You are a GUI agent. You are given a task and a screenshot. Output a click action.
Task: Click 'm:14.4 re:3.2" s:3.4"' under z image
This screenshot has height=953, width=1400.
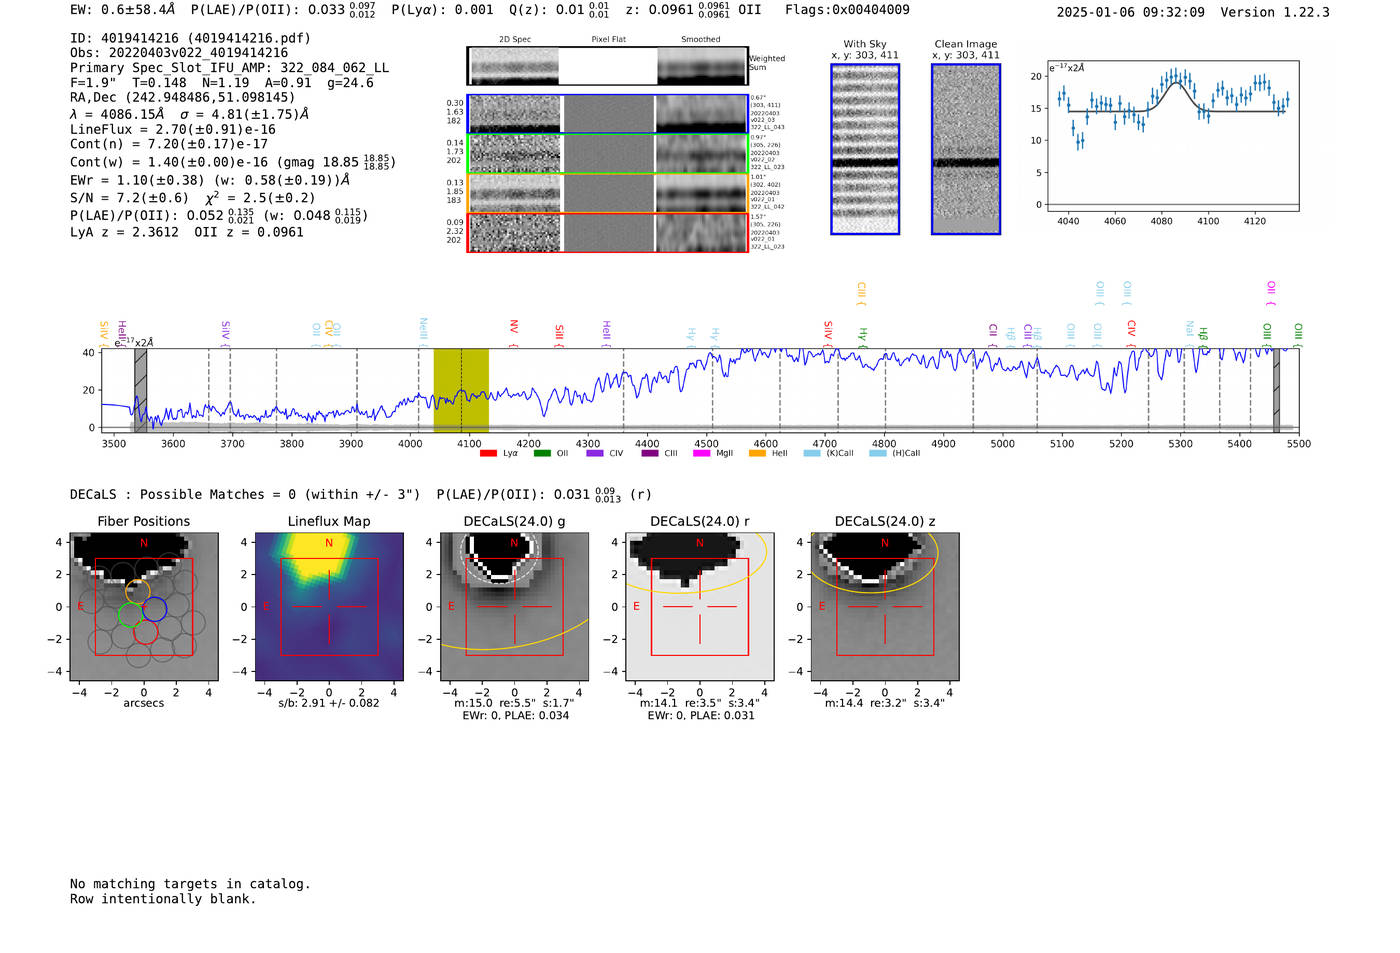tap(885, 703)
